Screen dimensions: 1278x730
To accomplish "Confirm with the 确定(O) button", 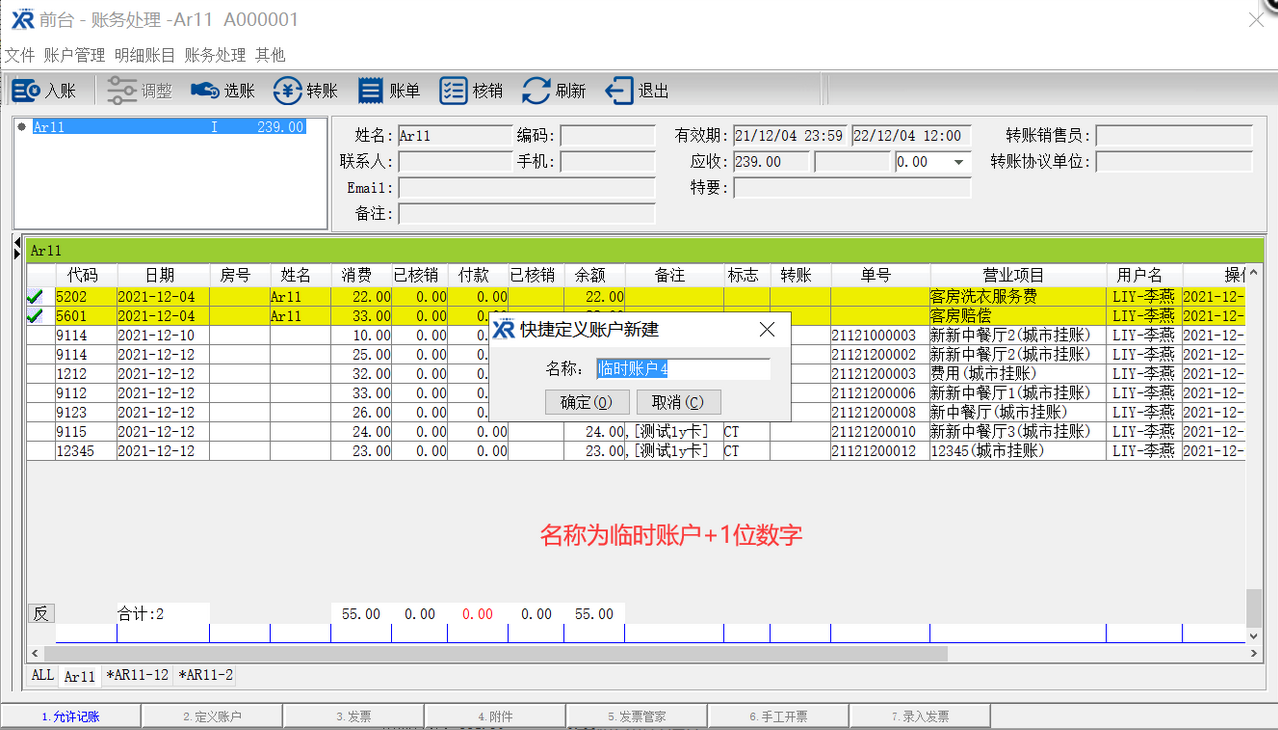I will [587, 402].
